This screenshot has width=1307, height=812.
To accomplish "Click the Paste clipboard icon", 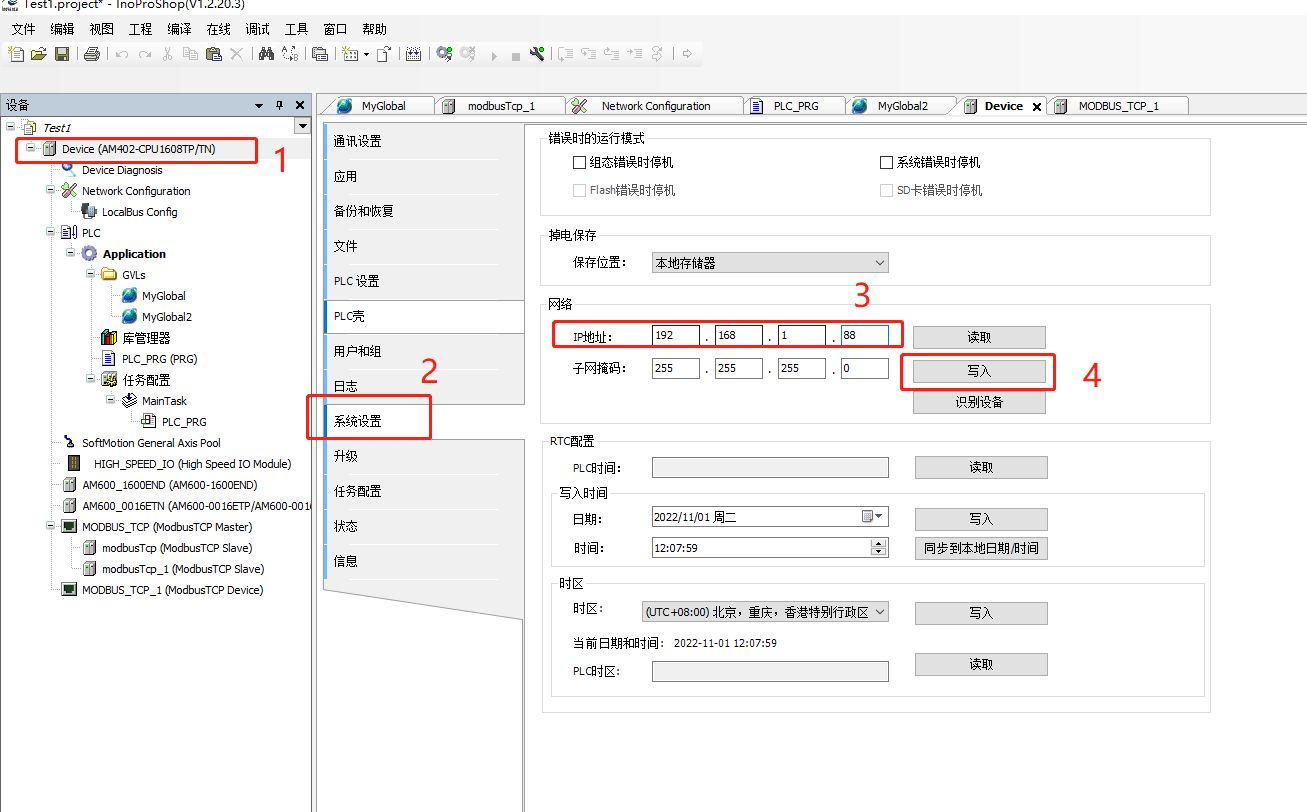I will pos(213,54).
